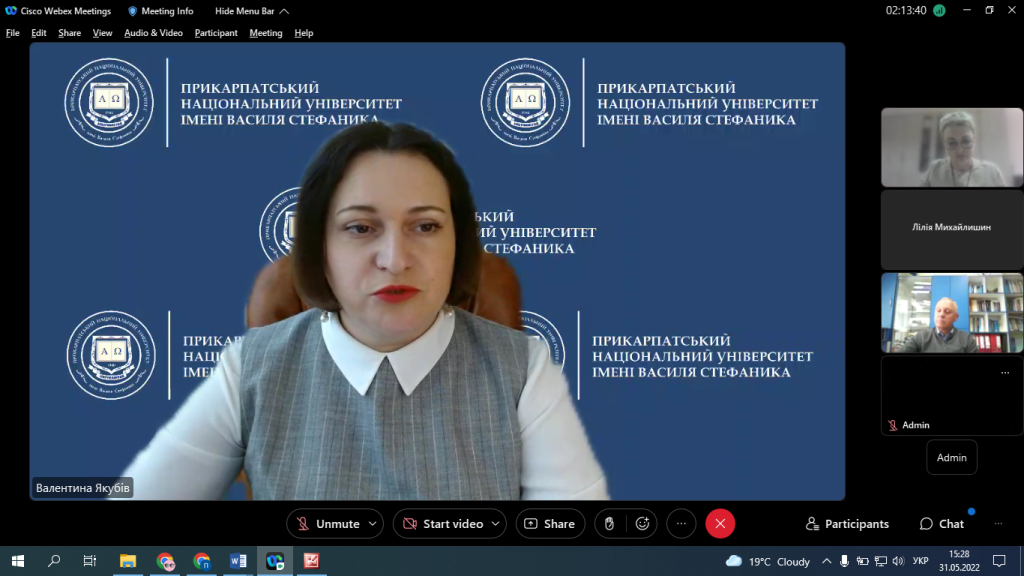Click the Admin name label button
Screen dimensions: 1024x576
click(951, 457)
